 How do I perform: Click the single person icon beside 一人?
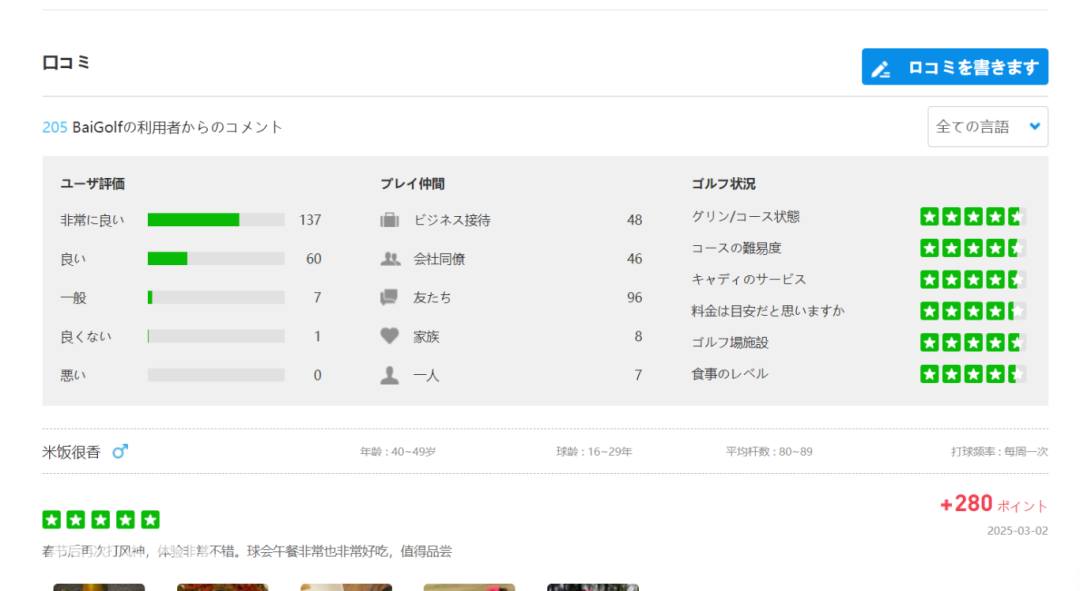click(x=389, y=376)
